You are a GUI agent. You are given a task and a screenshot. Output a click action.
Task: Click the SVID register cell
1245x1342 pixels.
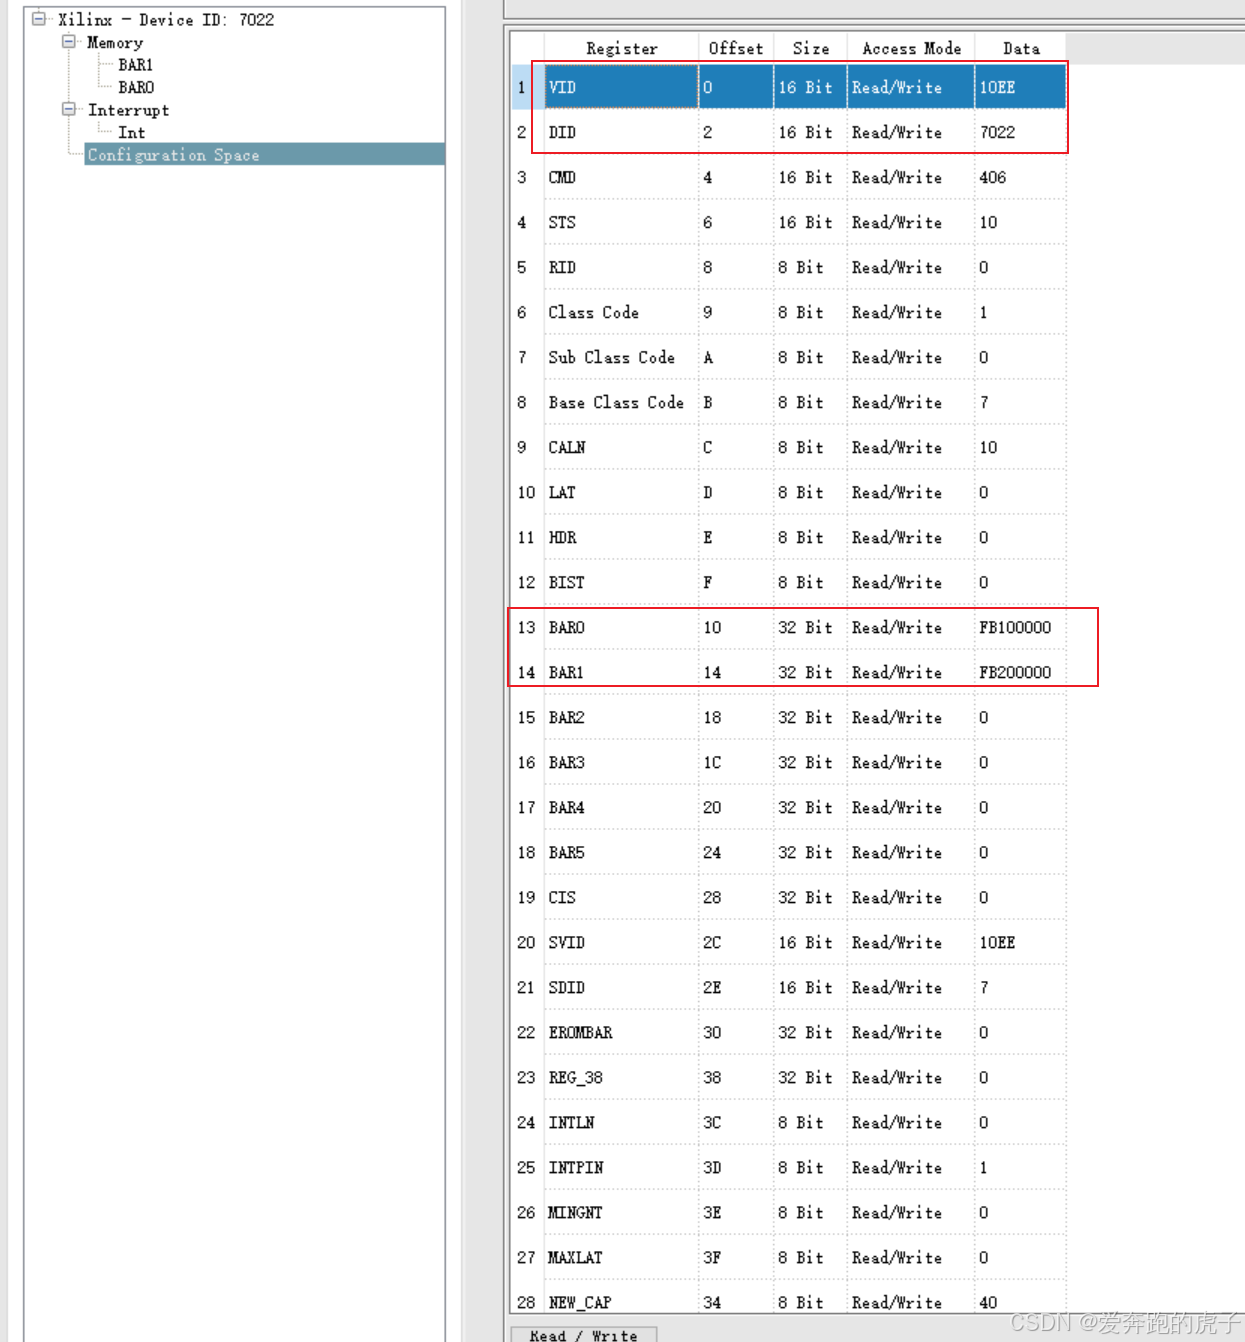[621, 942]
